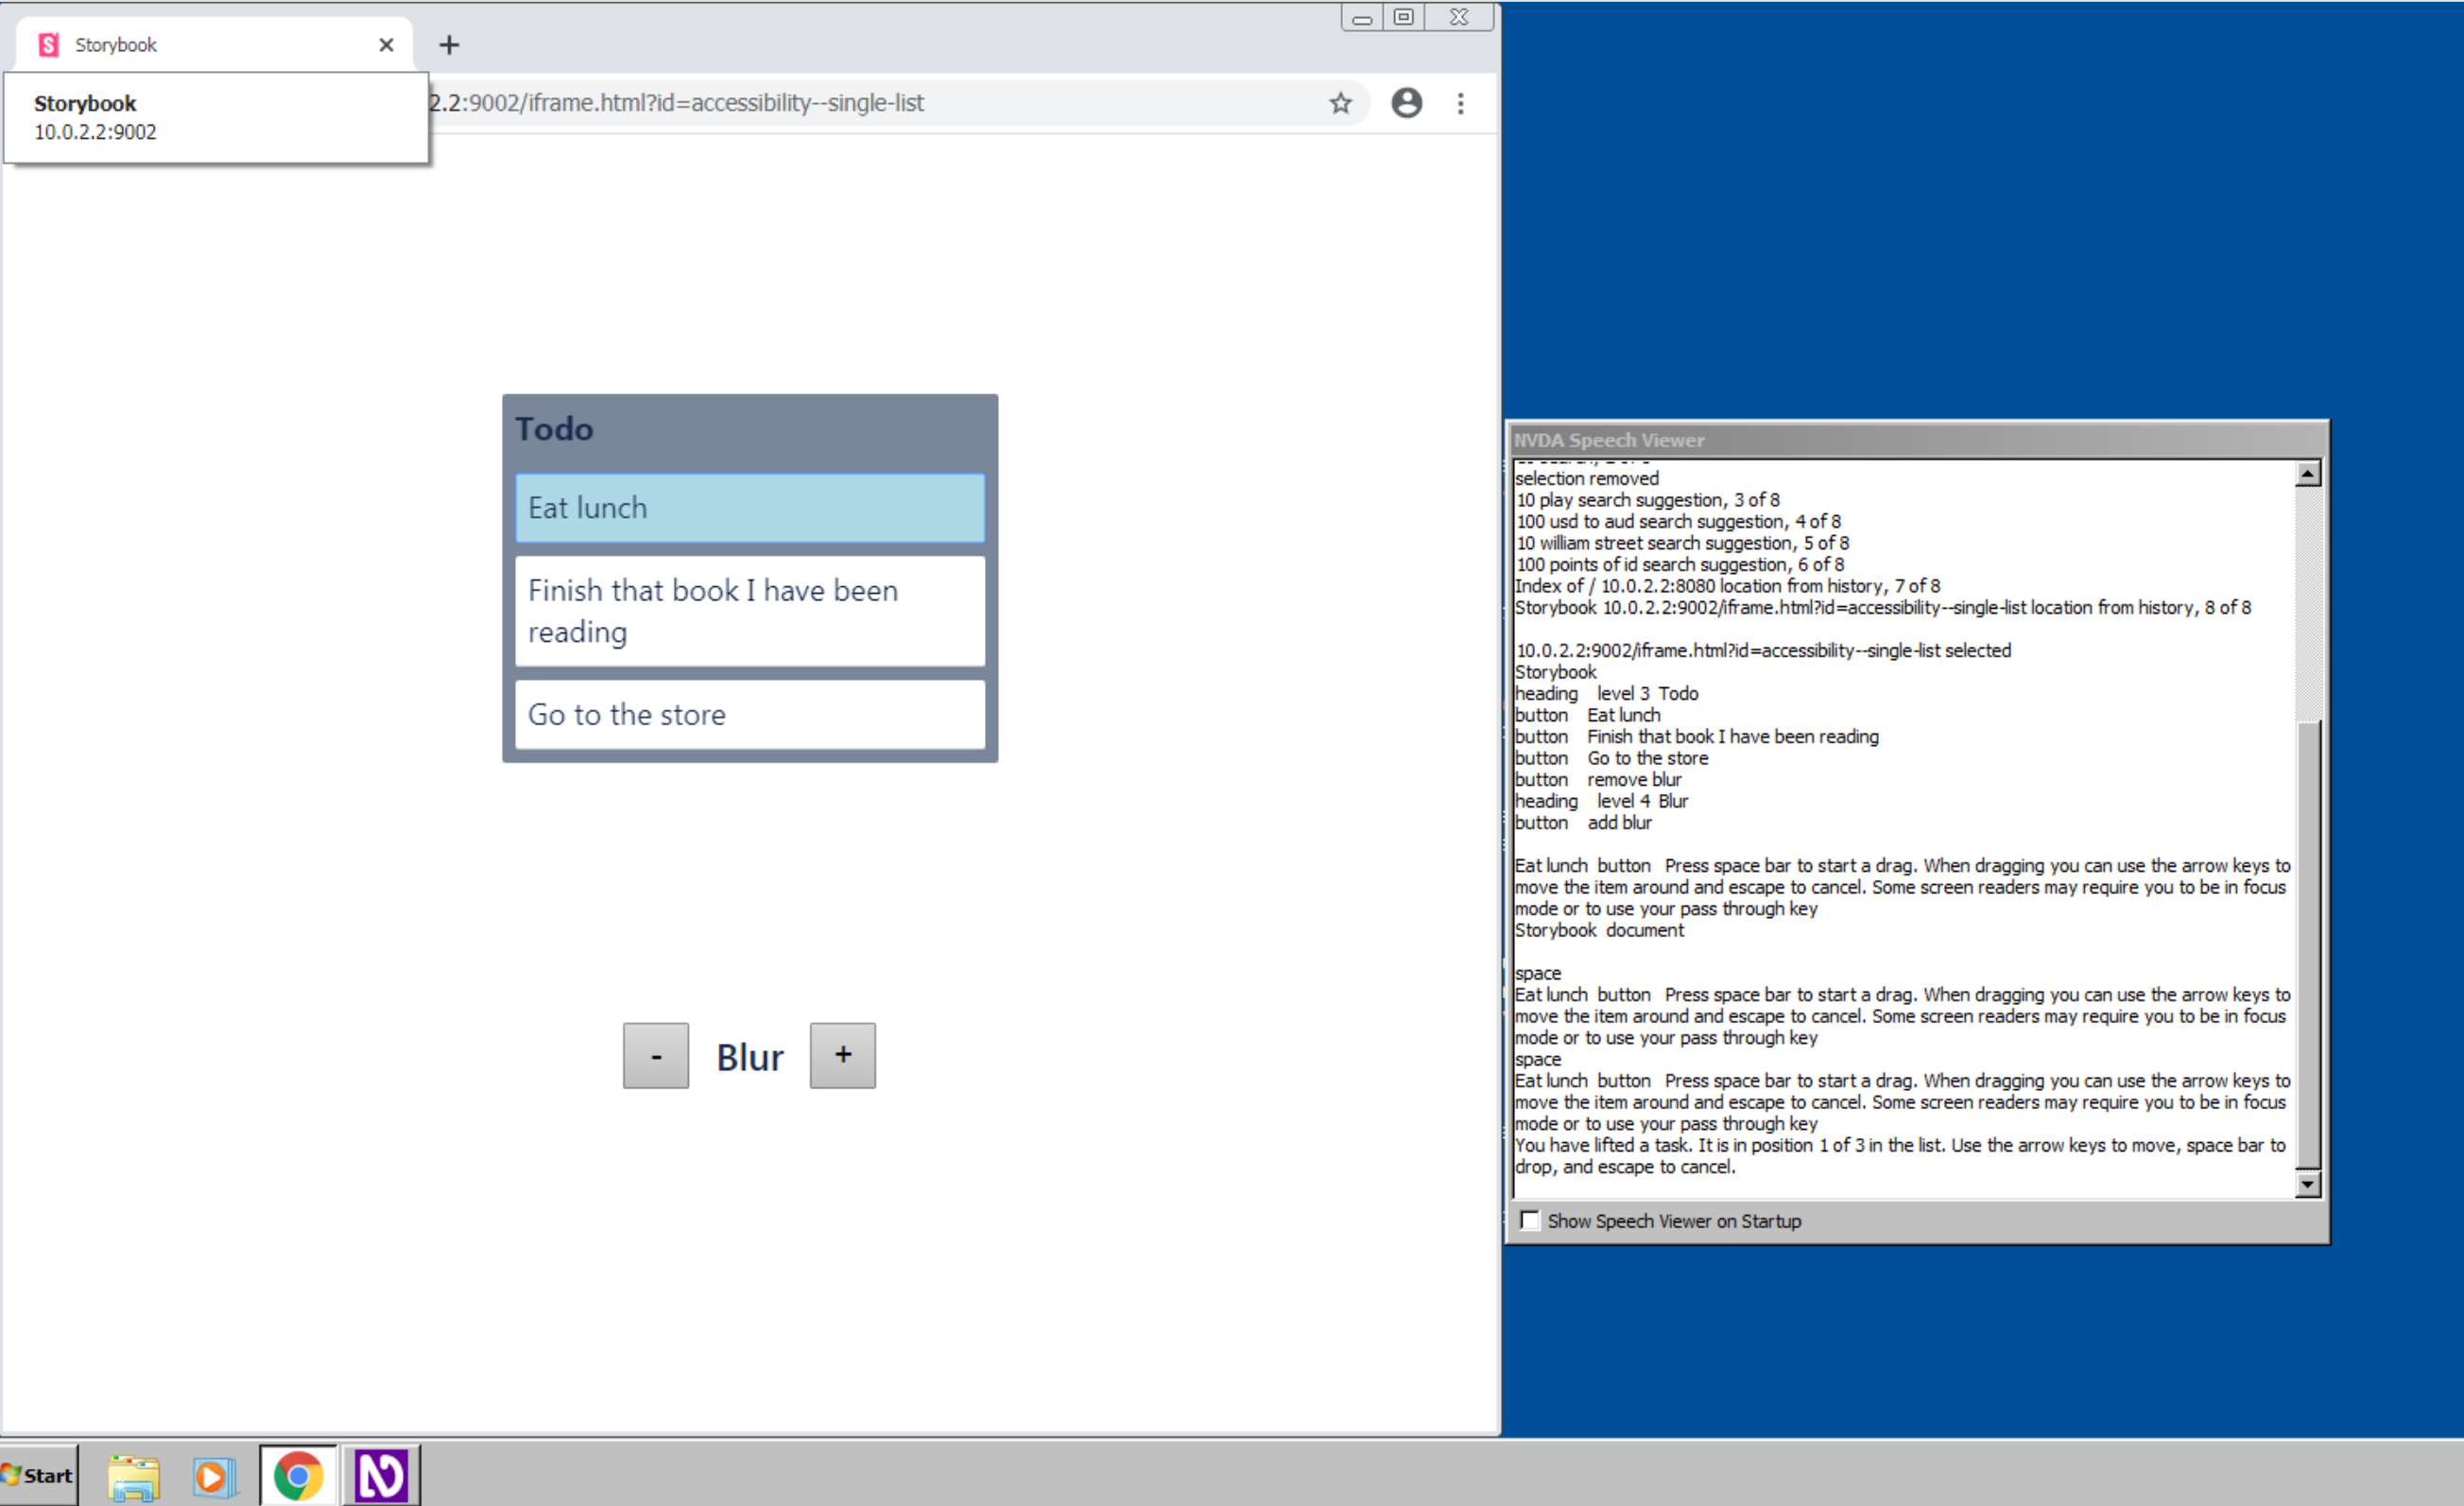Click the Google account icon in toolbar
This screenshot has height=1506, width=2464.
[x=1406, y=104]
